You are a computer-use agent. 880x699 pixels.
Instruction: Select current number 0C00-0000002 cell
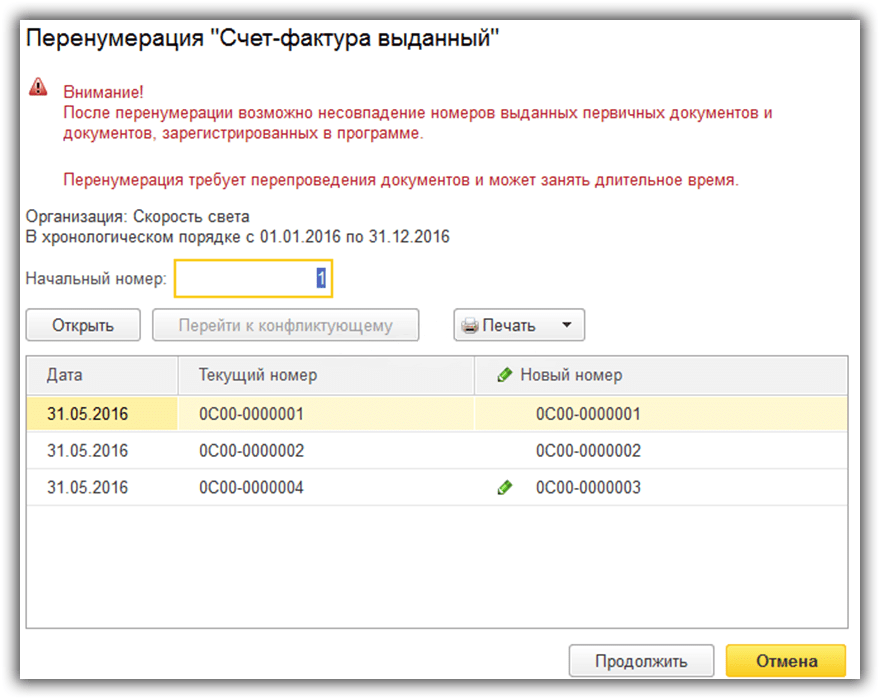click(251, 451)
